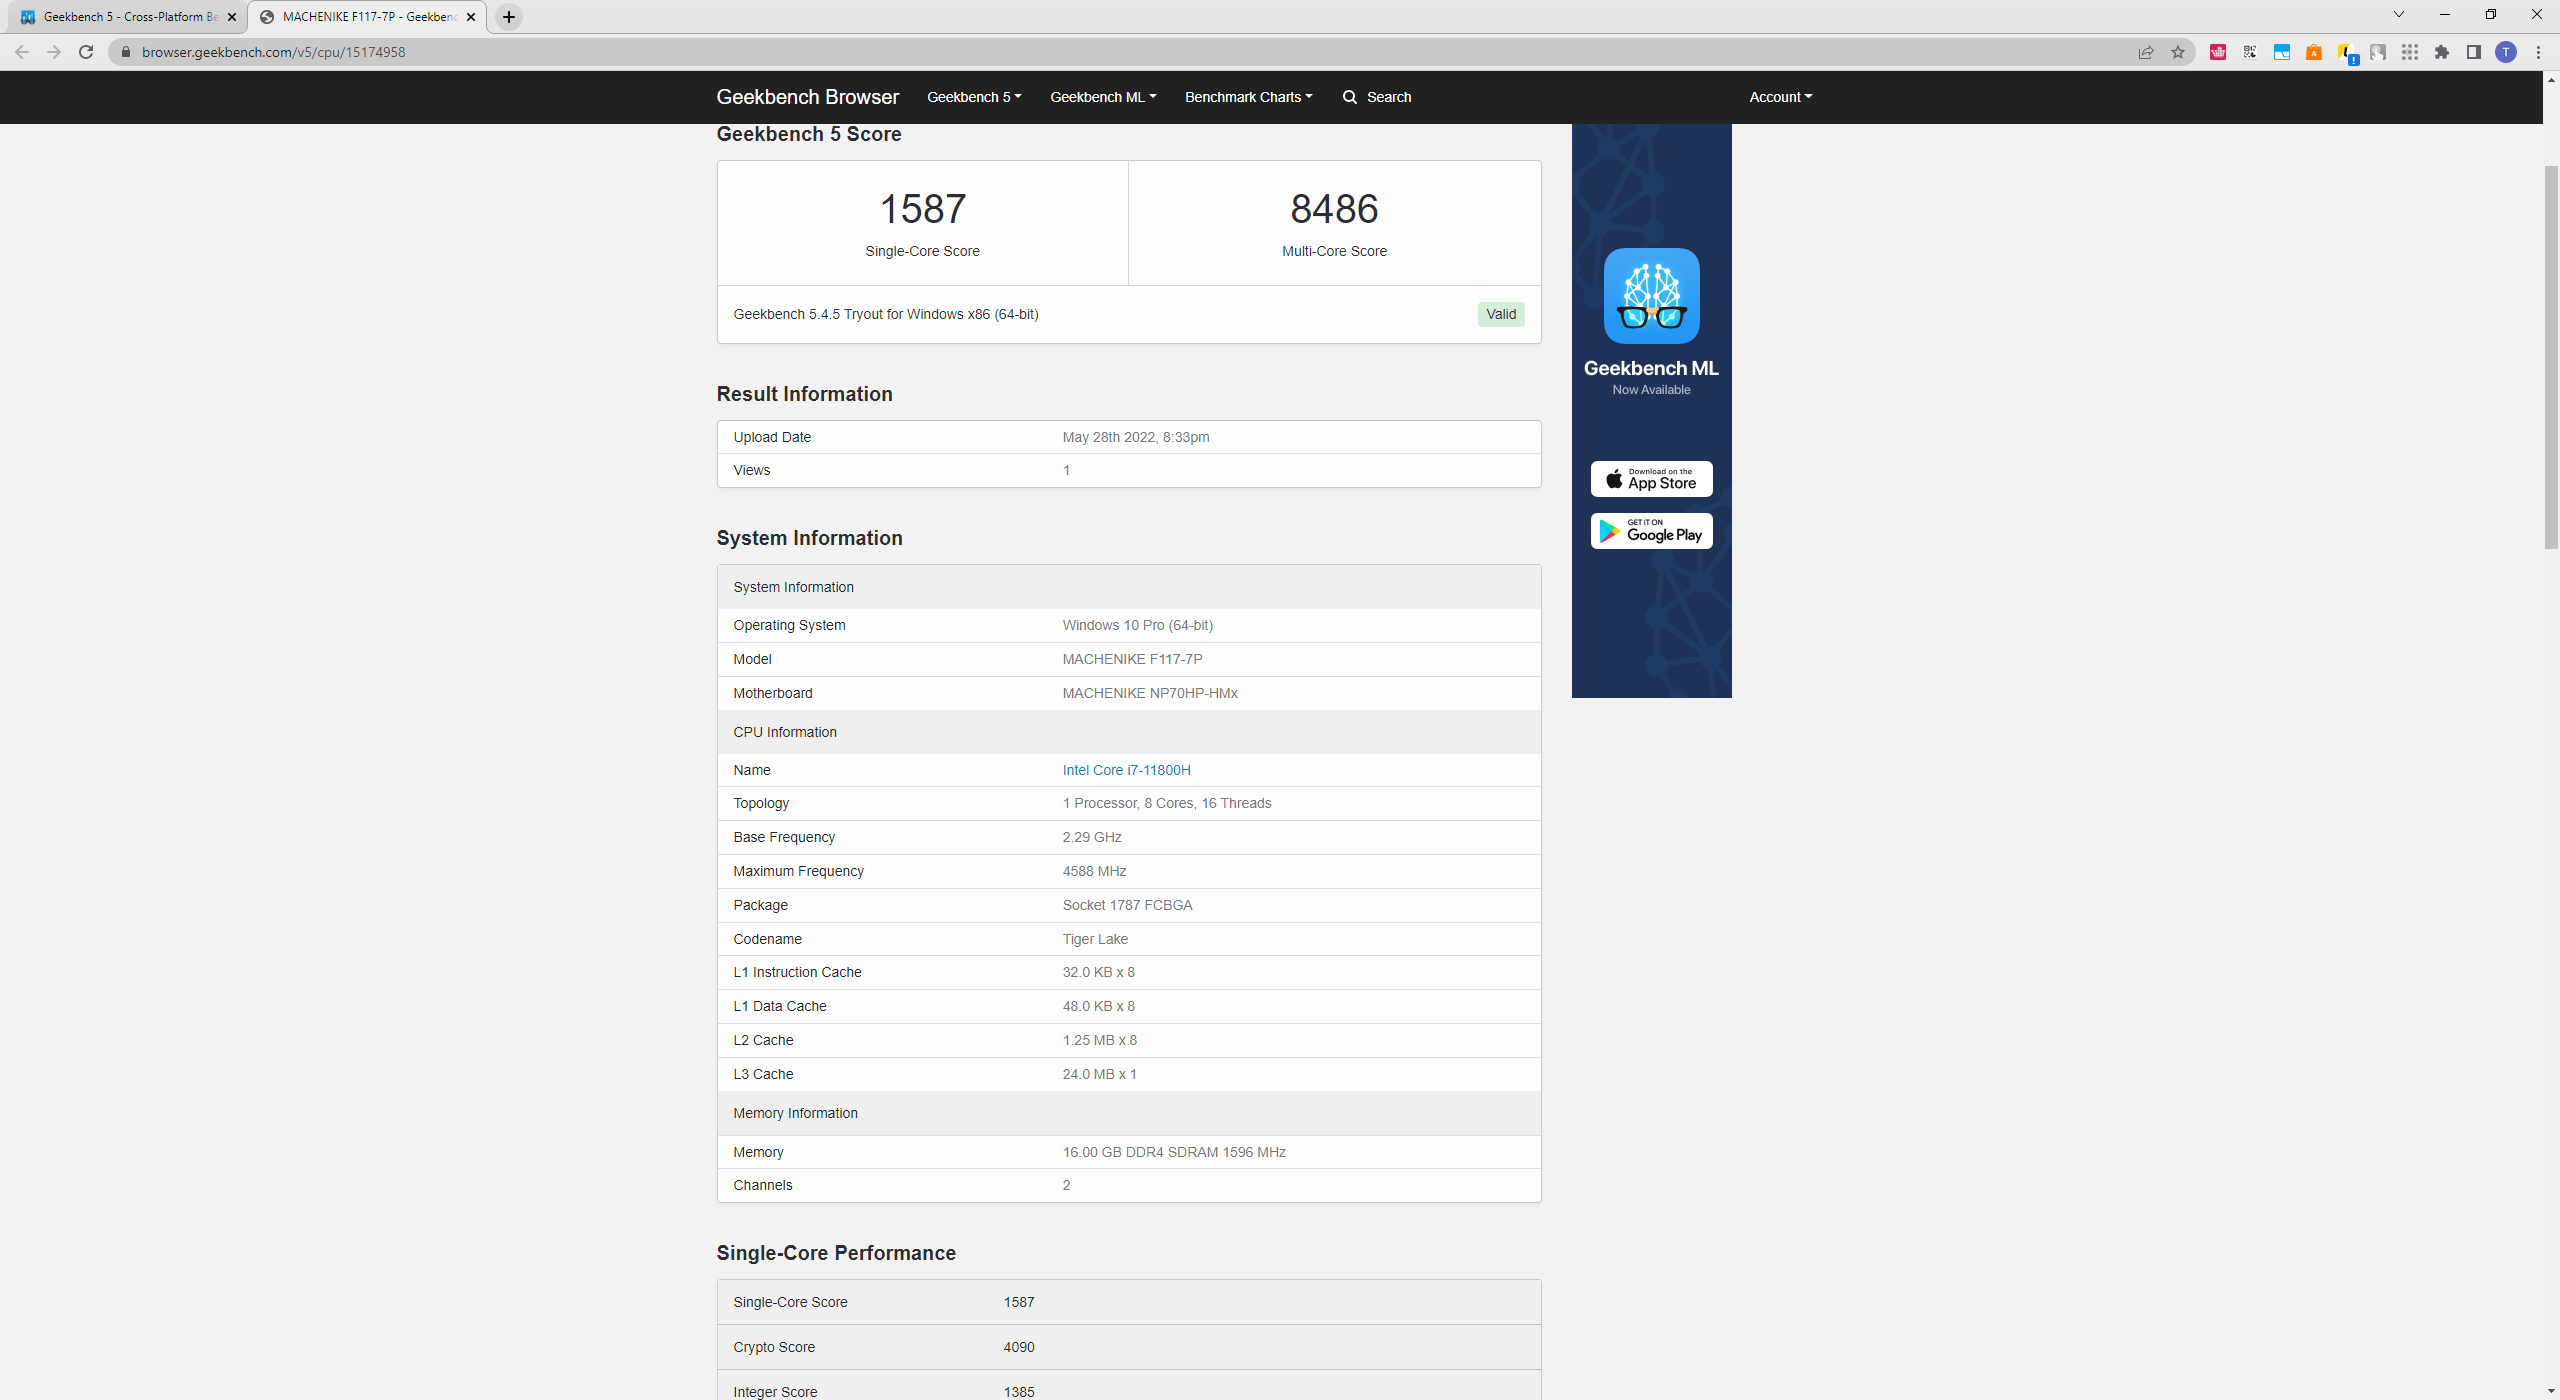
Task: Click the Valid badge
Action: point(1501,314)
